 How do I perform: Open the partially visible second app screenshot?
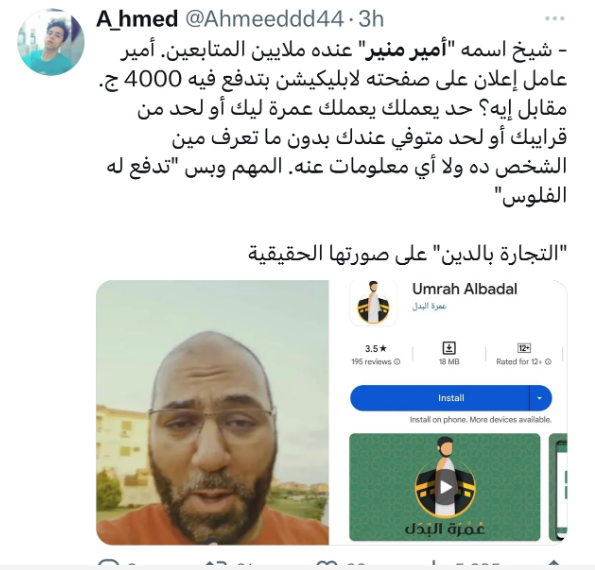pos(558,487)
